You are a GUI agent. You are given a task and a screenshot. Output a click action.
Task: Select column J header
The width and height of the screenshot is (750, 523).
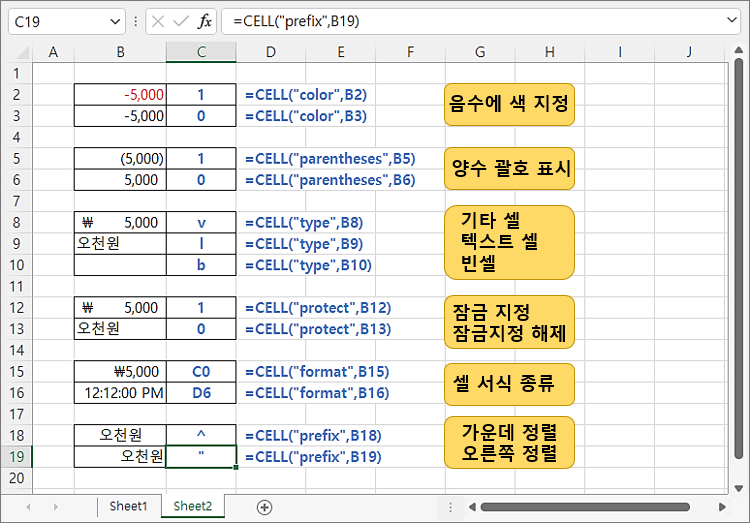[689, 52]
